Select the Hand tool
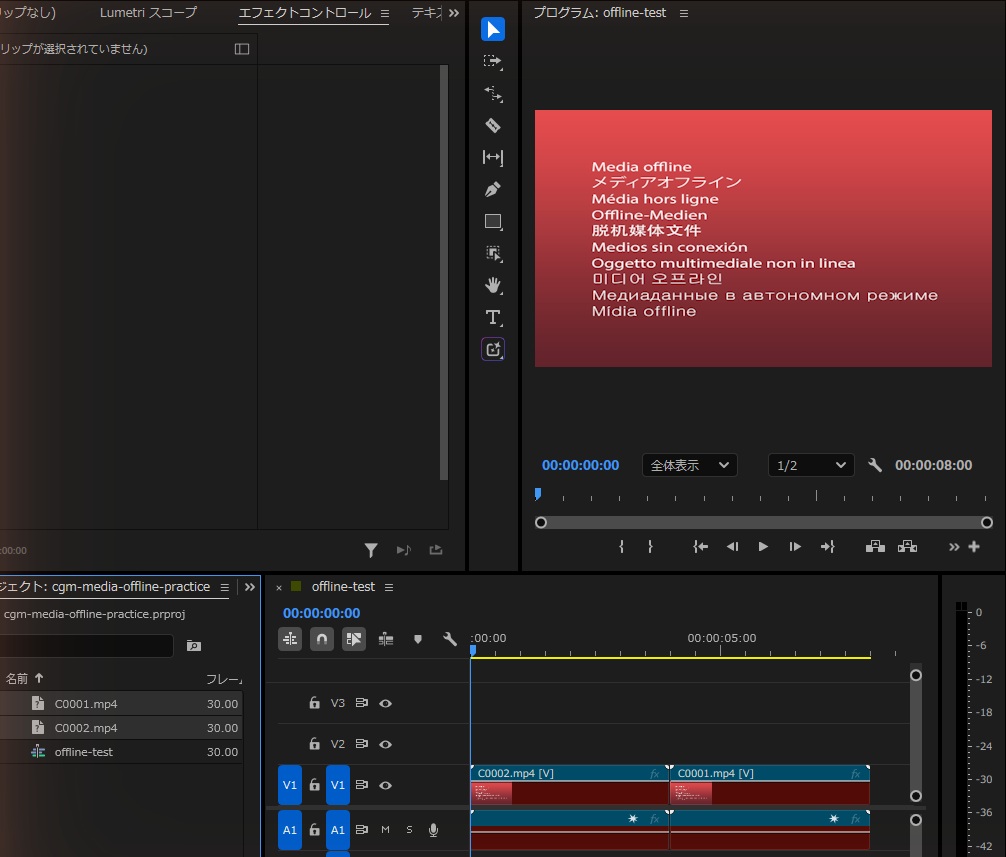The image size is (1006, 857). pyautogui.click(x=493, y=285)
